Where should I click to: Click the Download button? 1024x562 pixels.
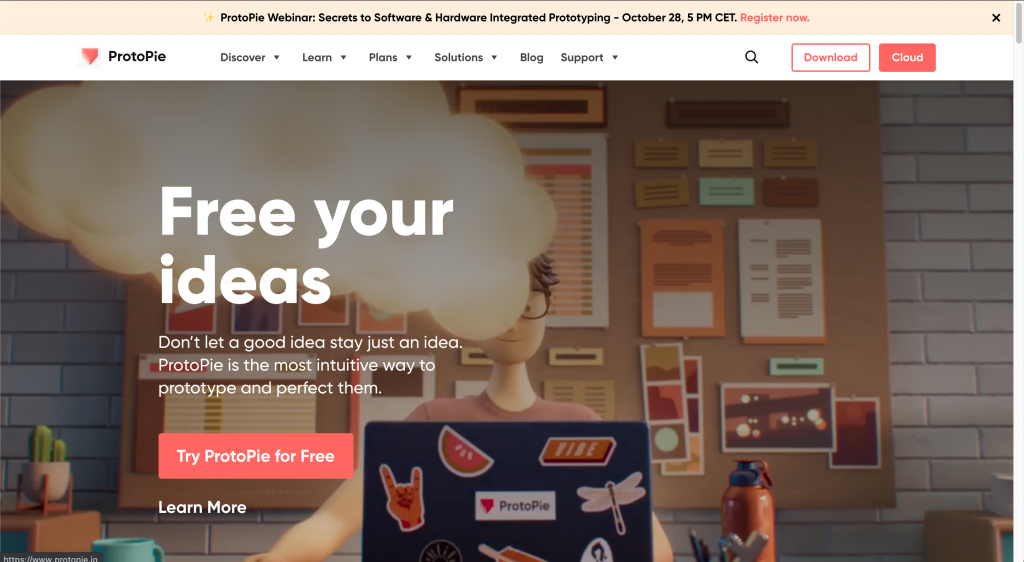[x=831, y=57]
